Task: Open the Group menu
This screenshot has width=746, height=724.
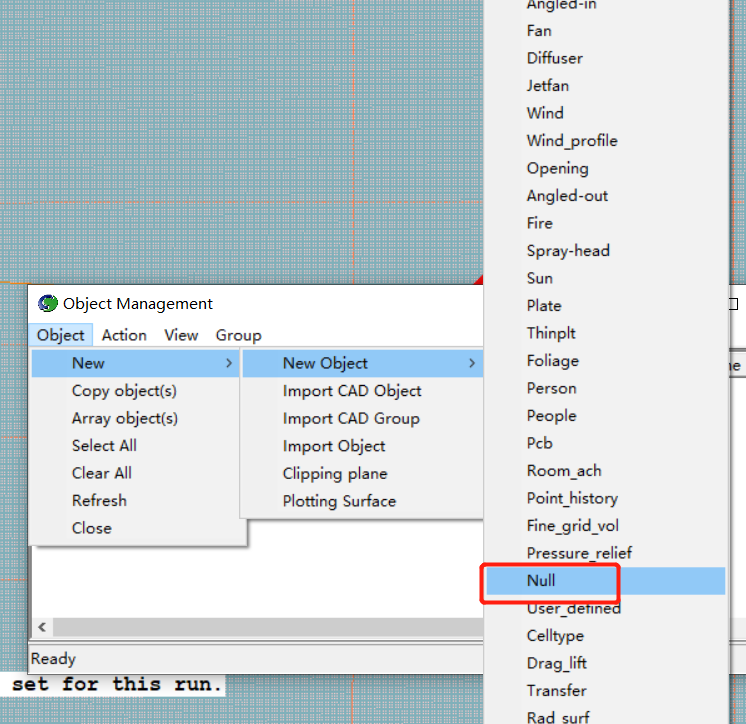Action: 238,335
